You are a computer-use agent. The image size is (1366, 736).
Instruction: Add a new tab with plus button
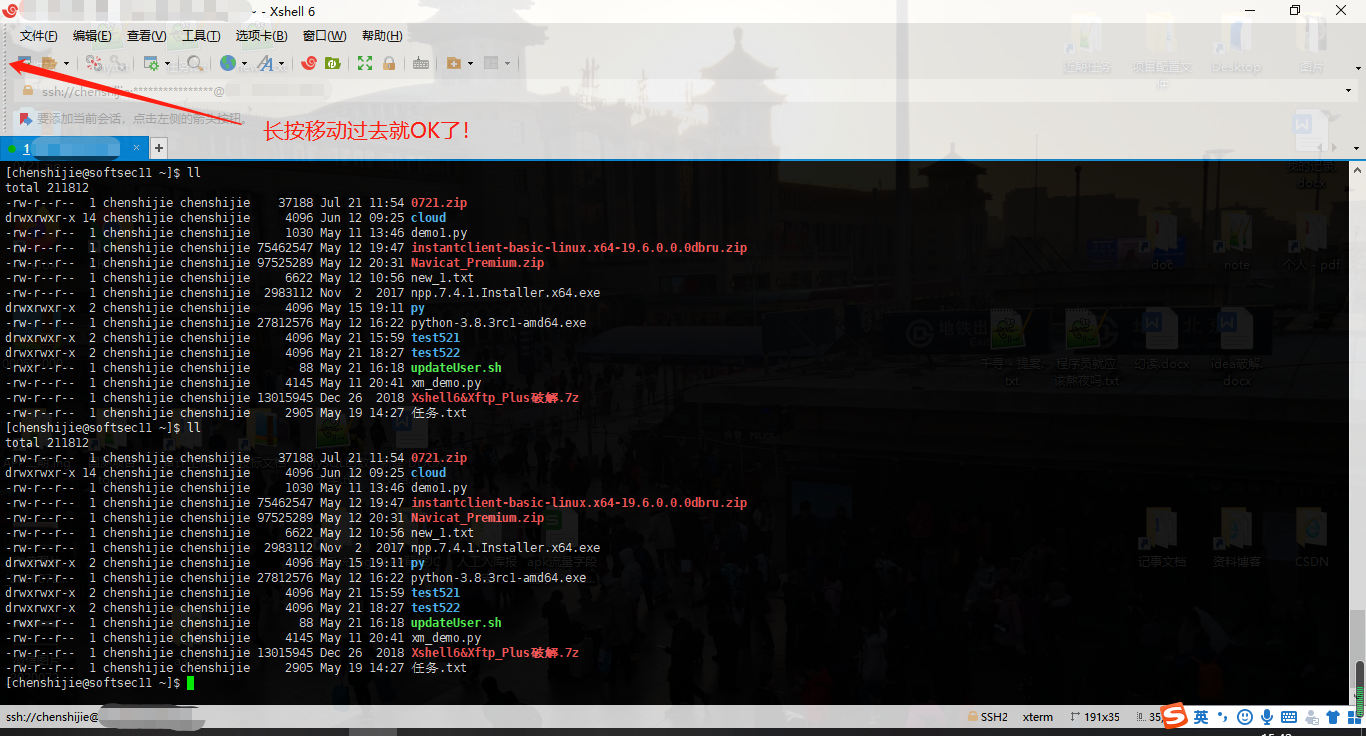[x=158, y=149]
